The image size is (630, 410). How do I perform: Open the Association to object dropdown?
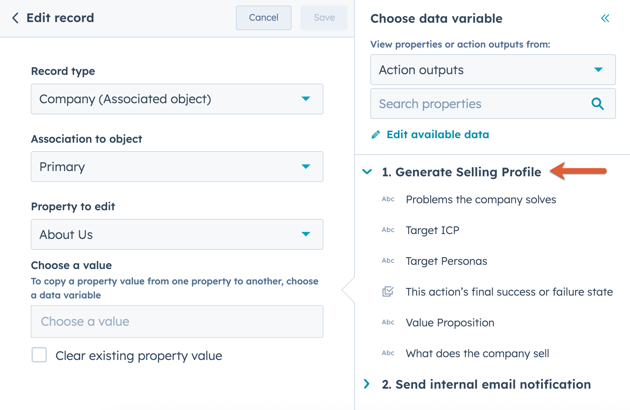(x=177, y=166)
